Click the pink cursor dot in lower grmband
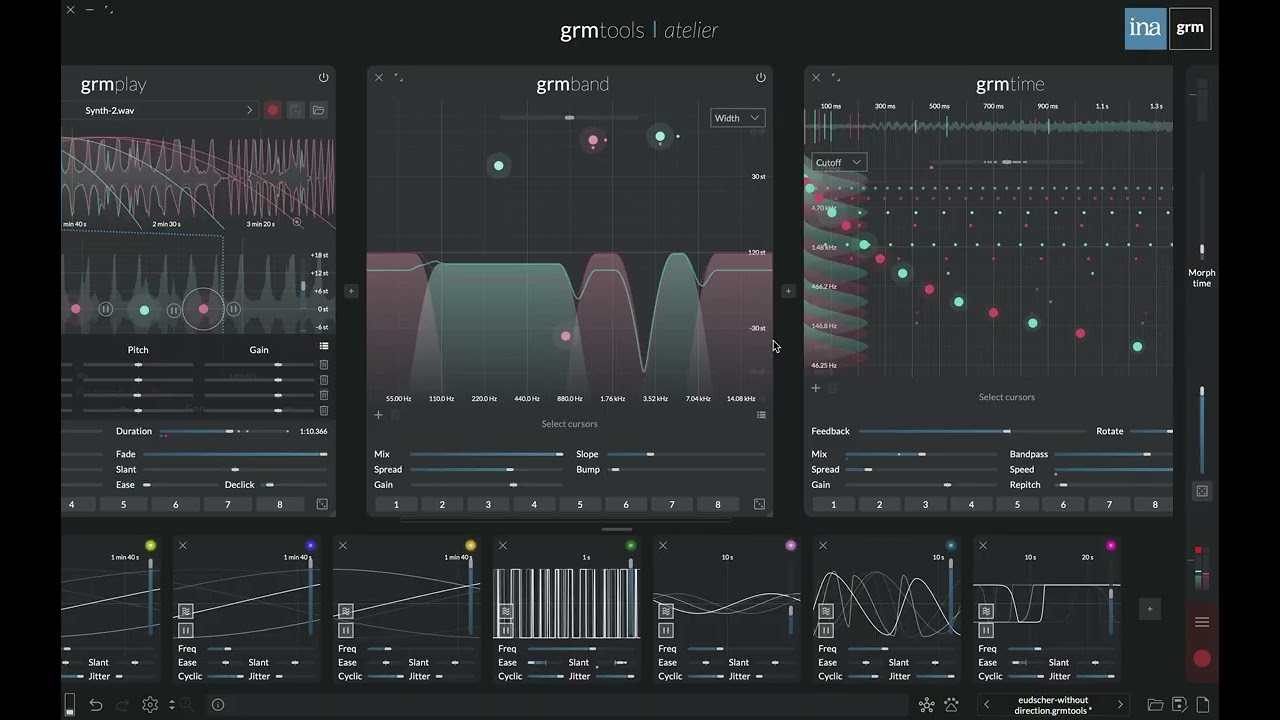 tap(565, 336)
